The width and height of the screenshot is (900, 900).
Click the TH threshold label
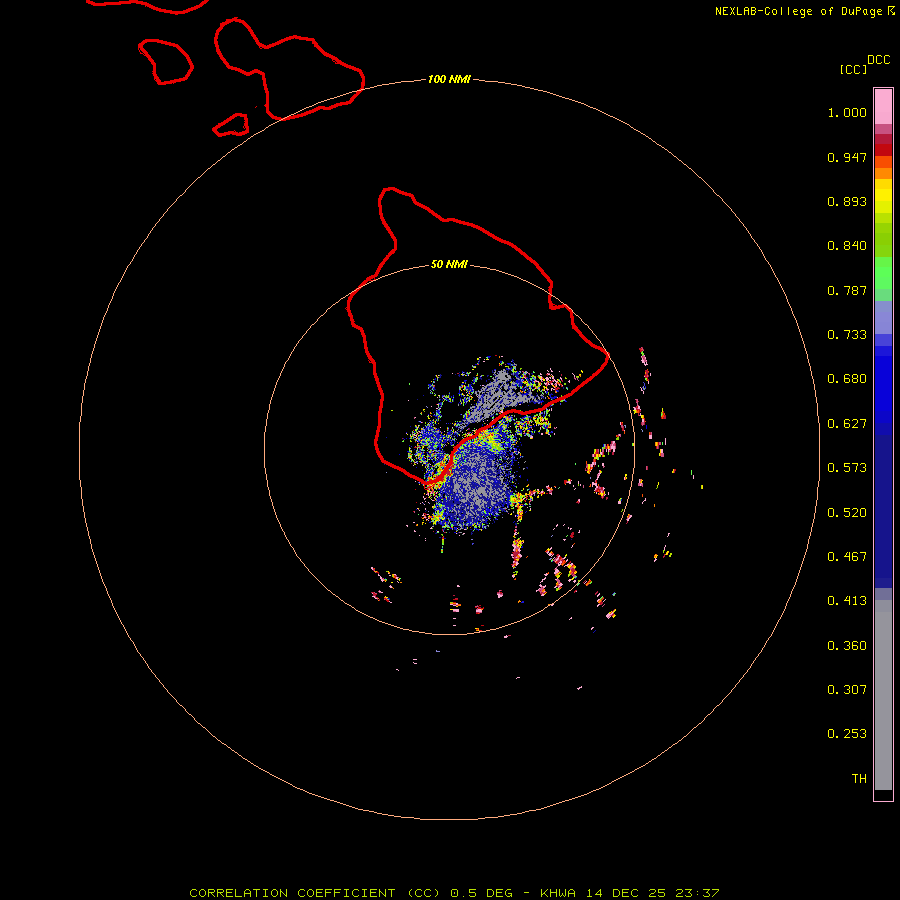[x=859, y=779]
